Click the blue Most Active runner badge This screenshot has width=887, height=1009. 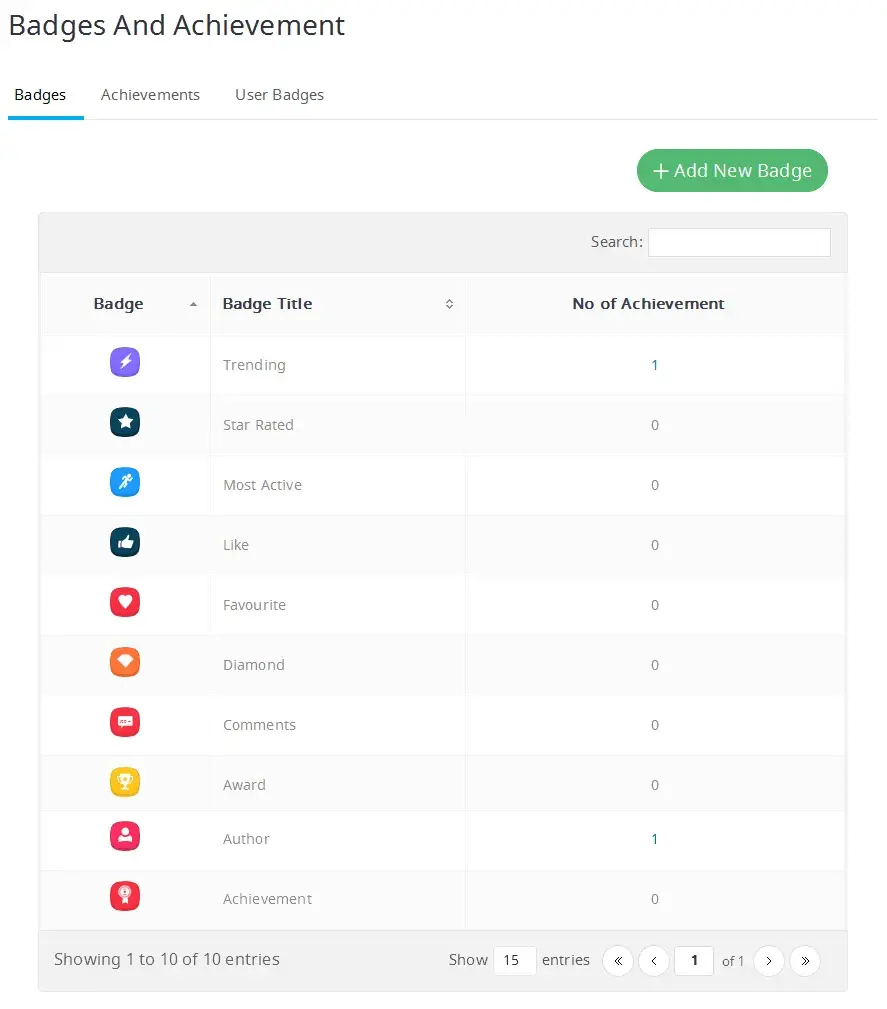pyautogui.click(x=125, y=482)
